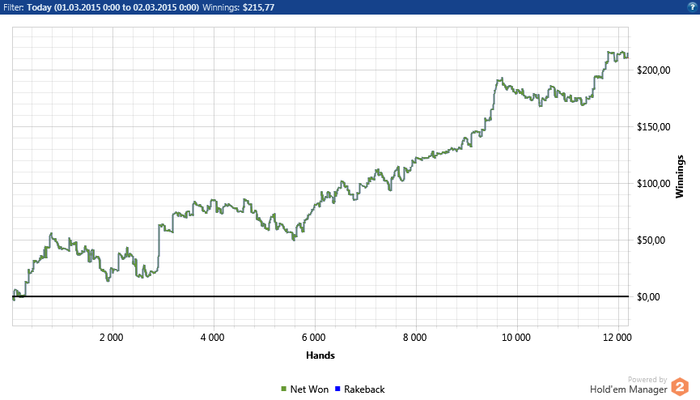Click the vertical Winnings axis title
The image size is (700, 400).
coord(679,176)
